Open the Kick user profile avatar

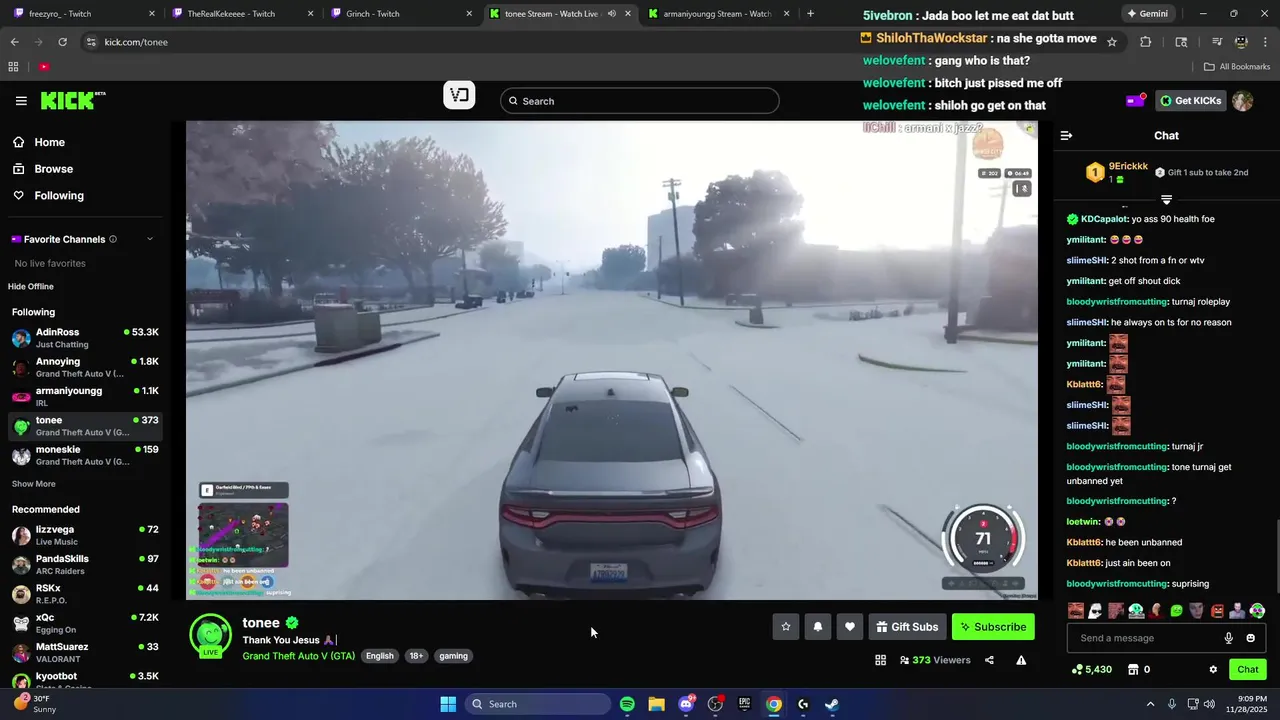(x=1242, y=101)
